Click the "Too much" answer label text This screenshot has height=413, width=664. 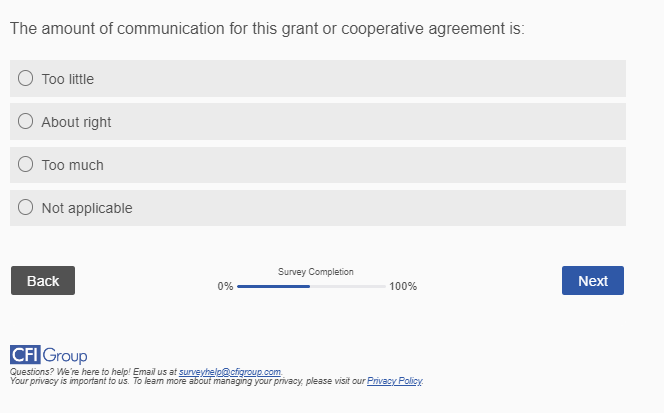(x=72, y=165)
